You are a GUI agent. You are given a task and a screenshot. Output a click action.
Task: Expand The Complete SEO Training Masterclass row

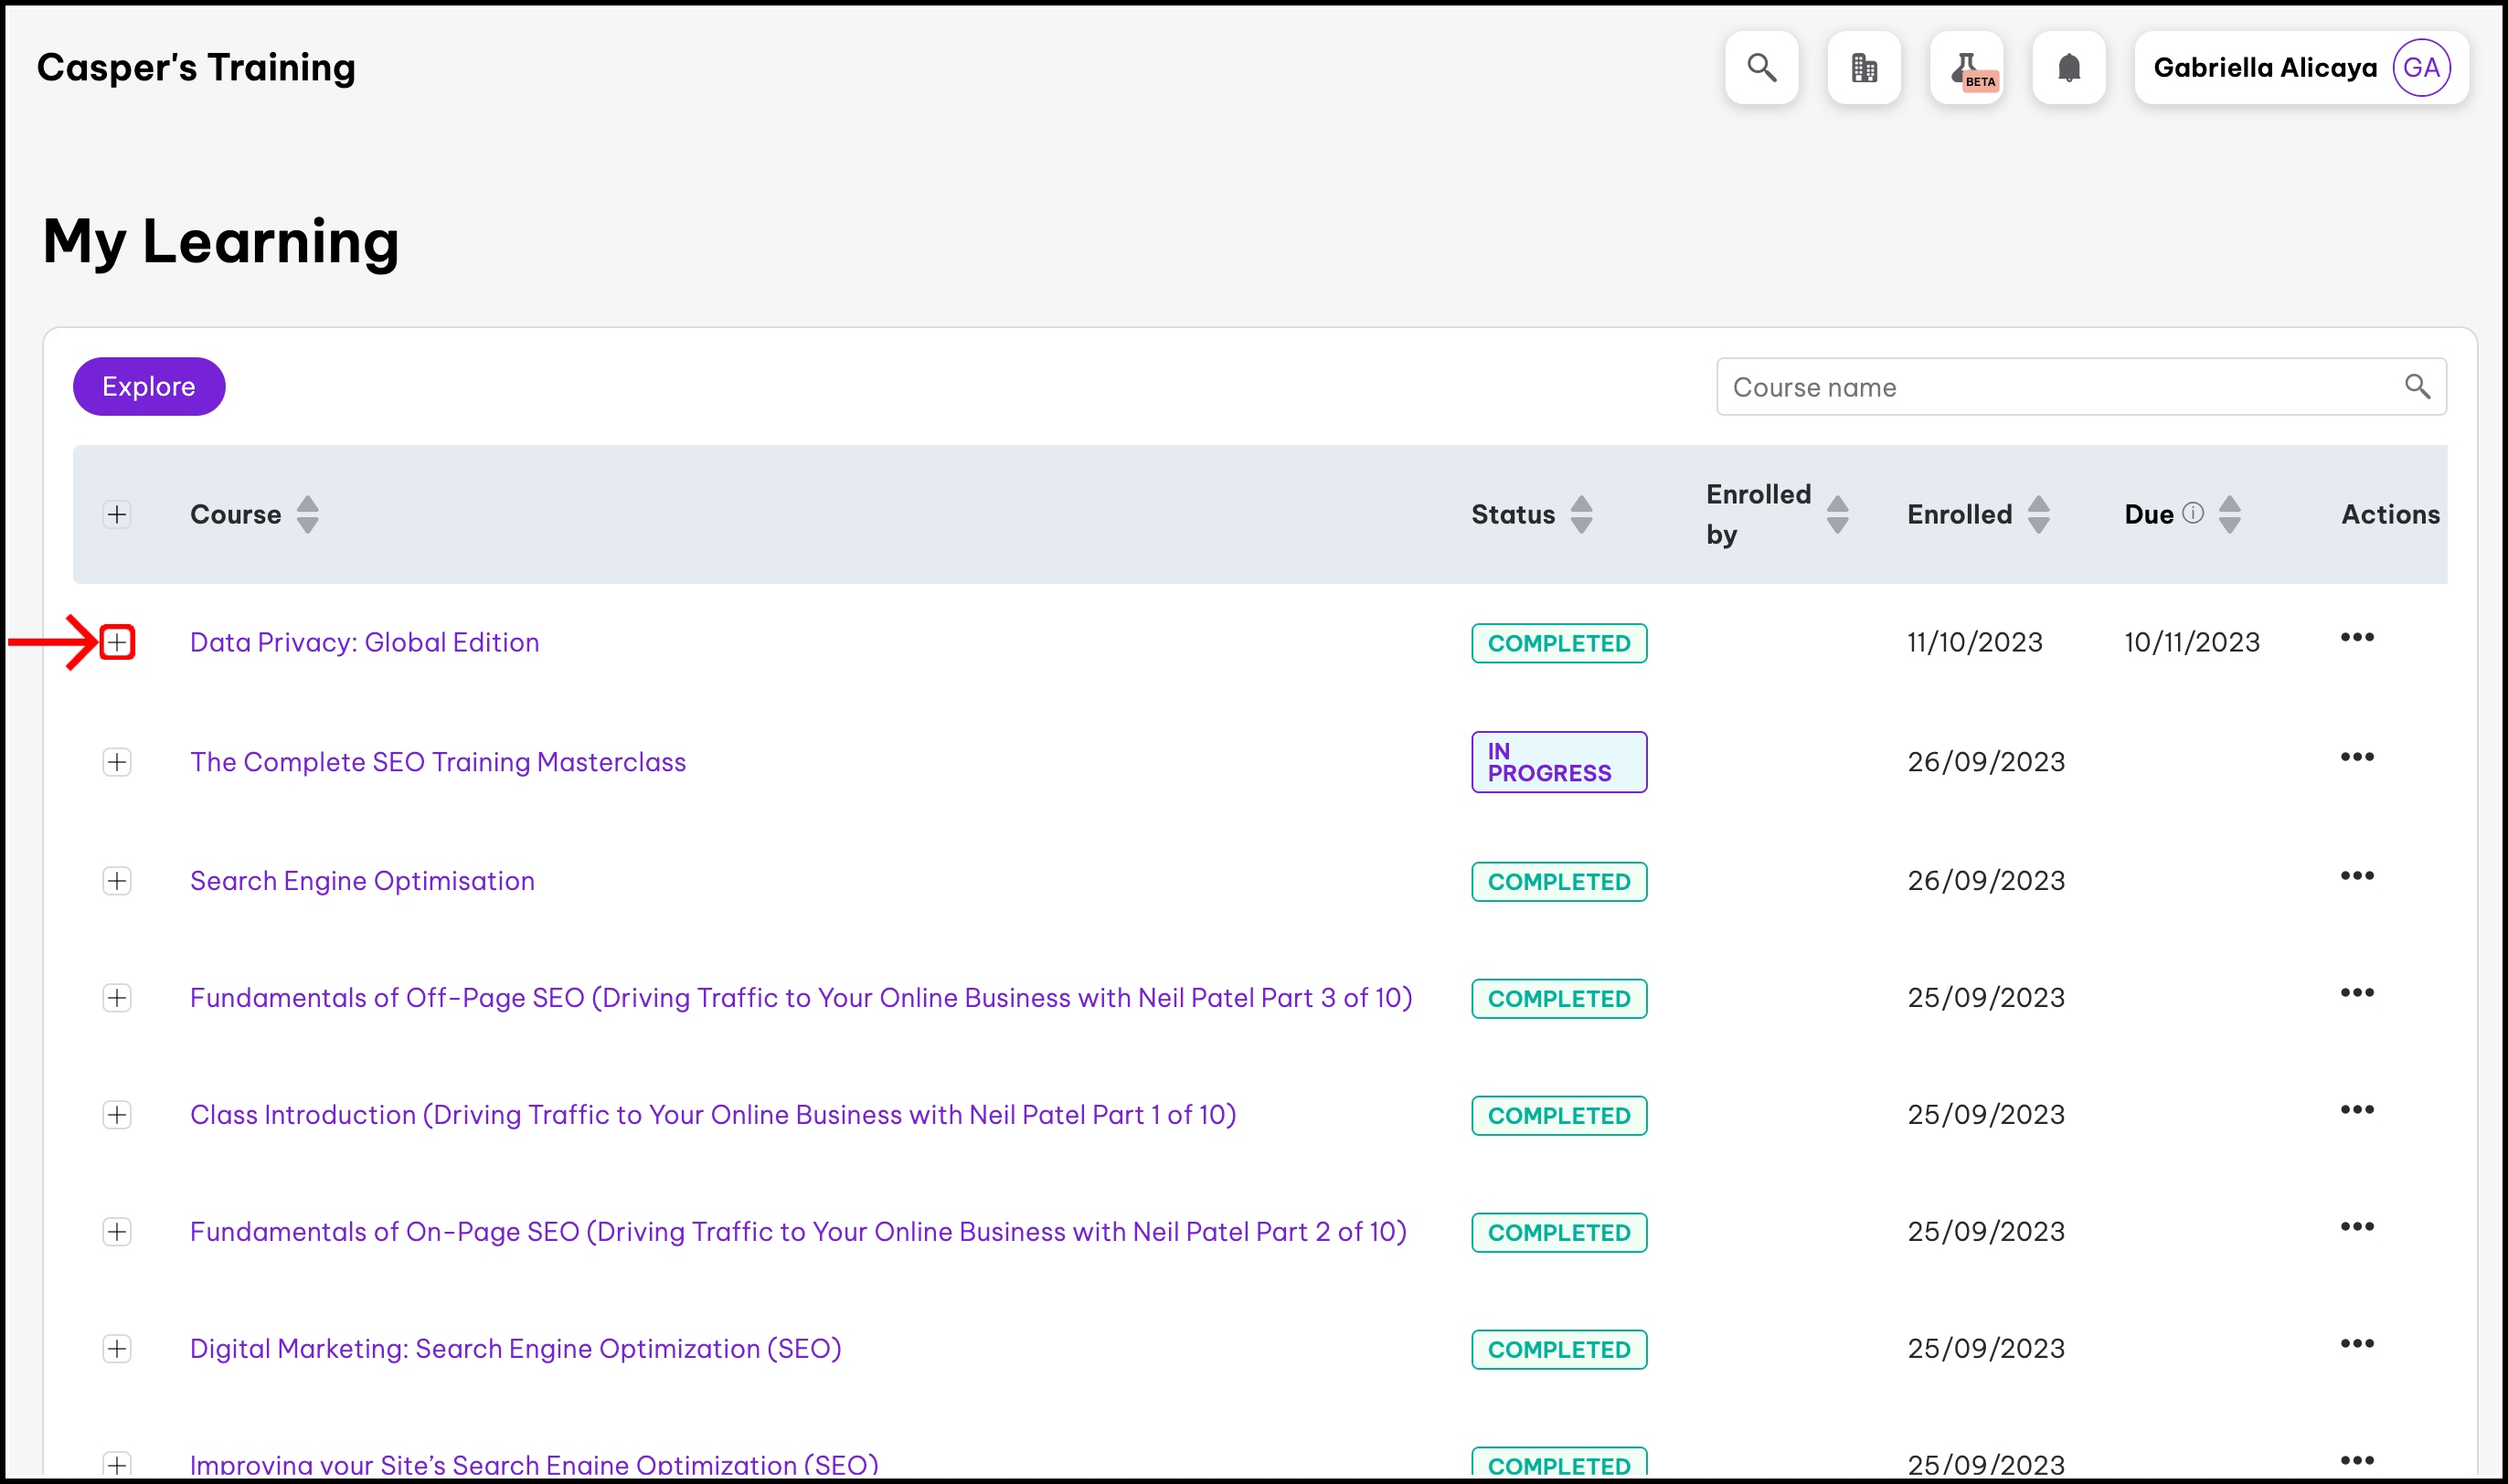coord(117,762)
